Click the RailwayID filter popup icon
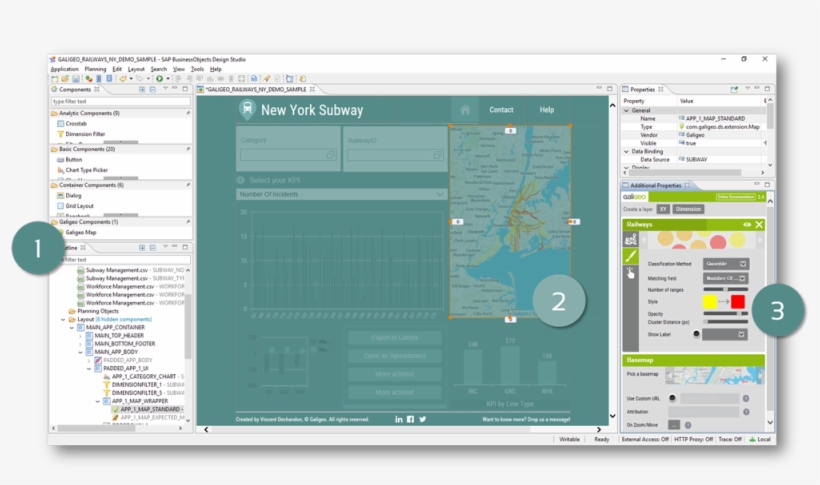Viewport: 820px width, 485px height. click(438, 155)
